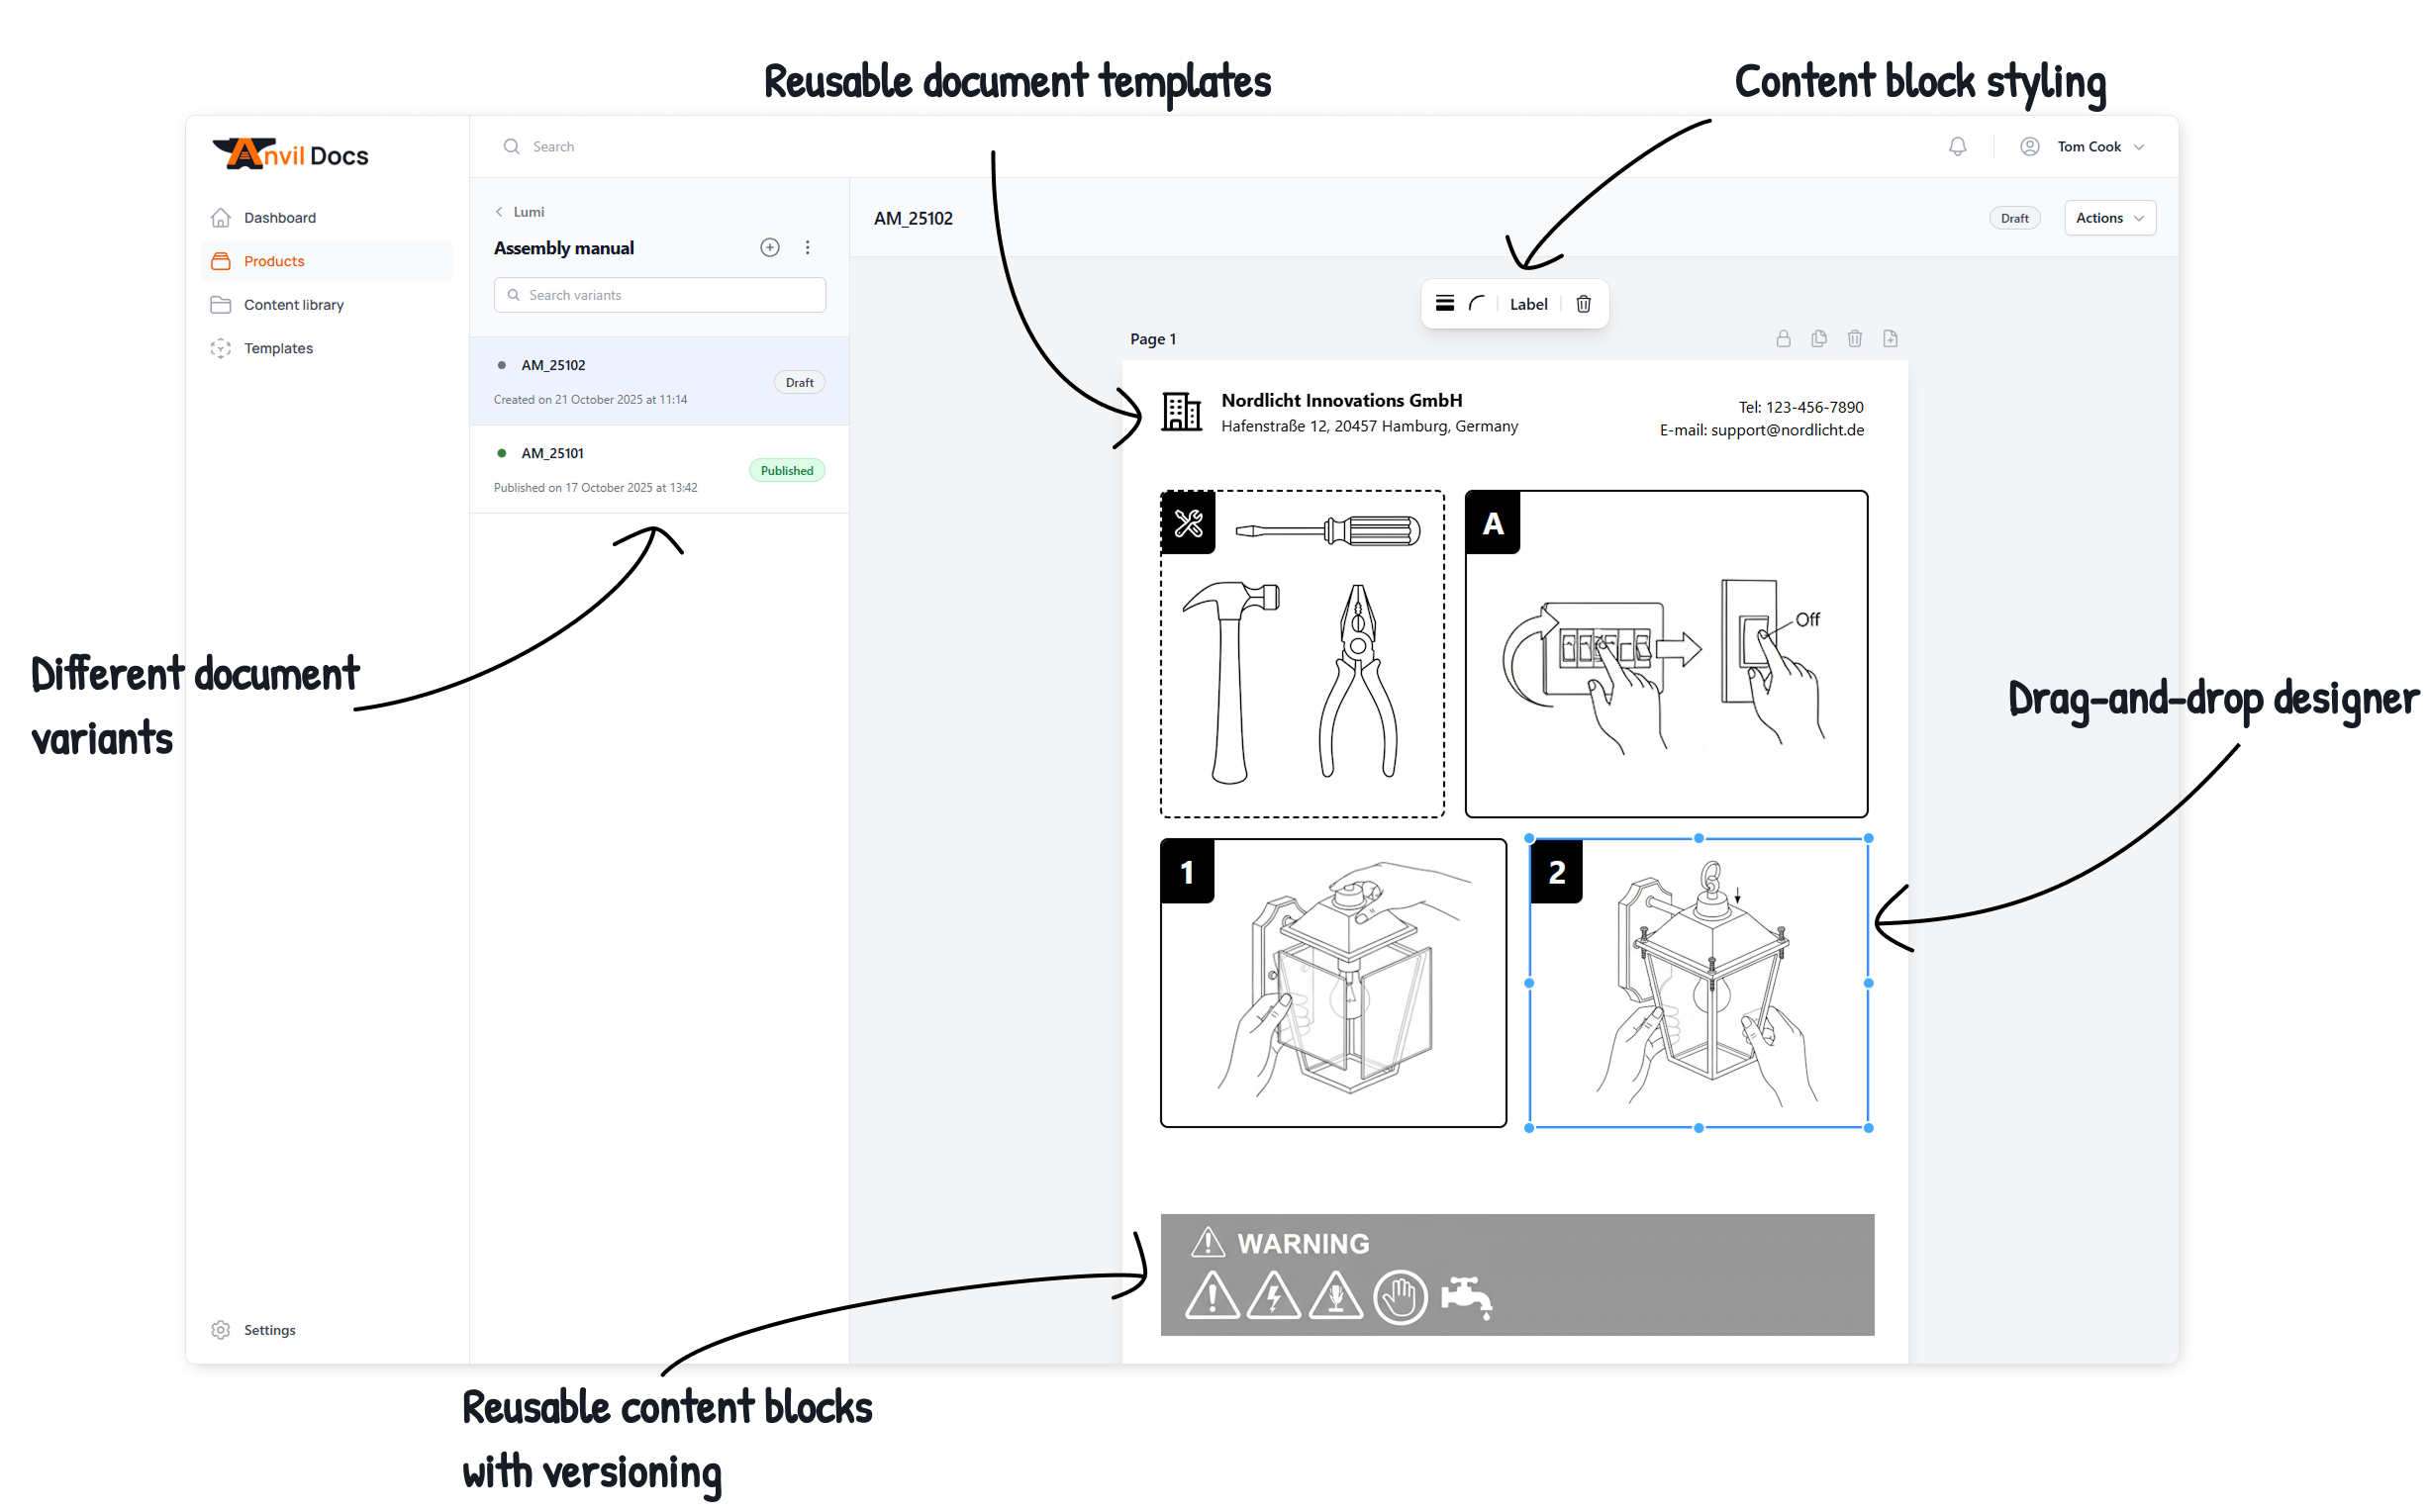Image resolution: width=2429 pixels, height=1512 pixels.
Task: Open notifications via the bell icon
Action: point(1957,146)
